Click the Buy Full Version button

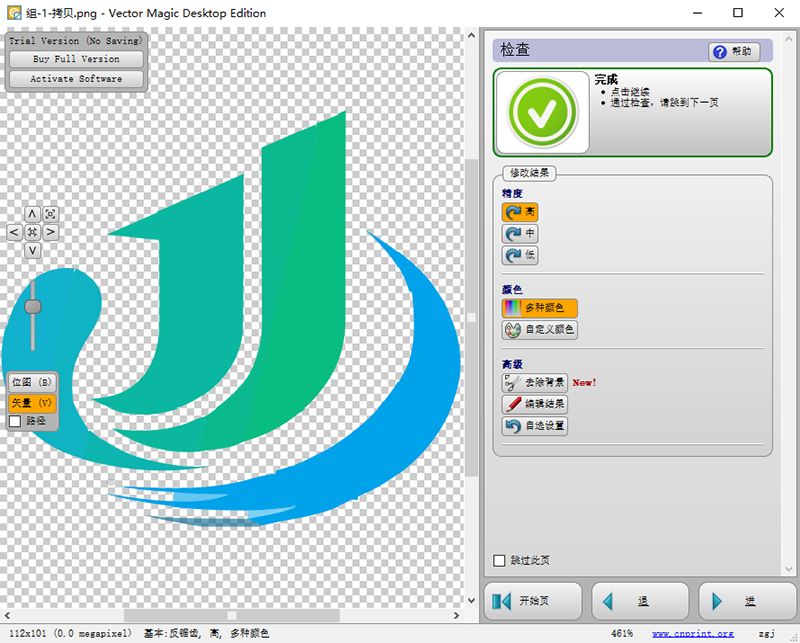[76, 59]
